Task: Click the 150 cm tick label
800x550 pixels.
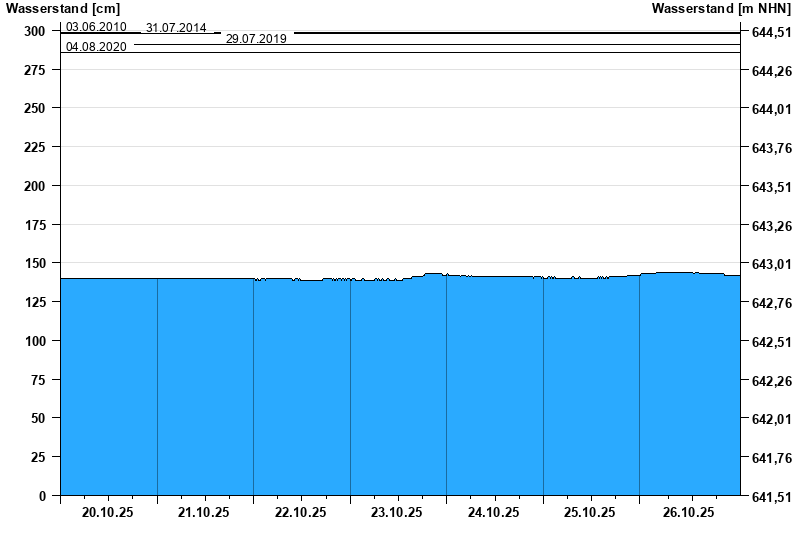Action: pos(35,263)
